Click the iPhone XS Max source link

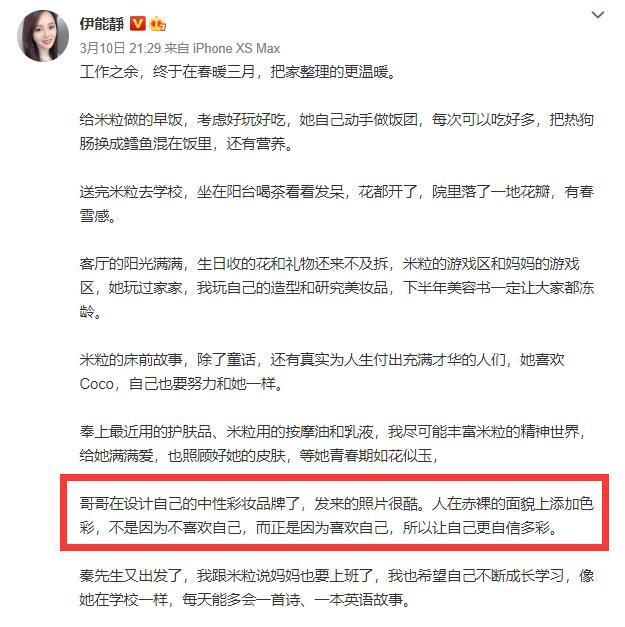pos(236,48)
